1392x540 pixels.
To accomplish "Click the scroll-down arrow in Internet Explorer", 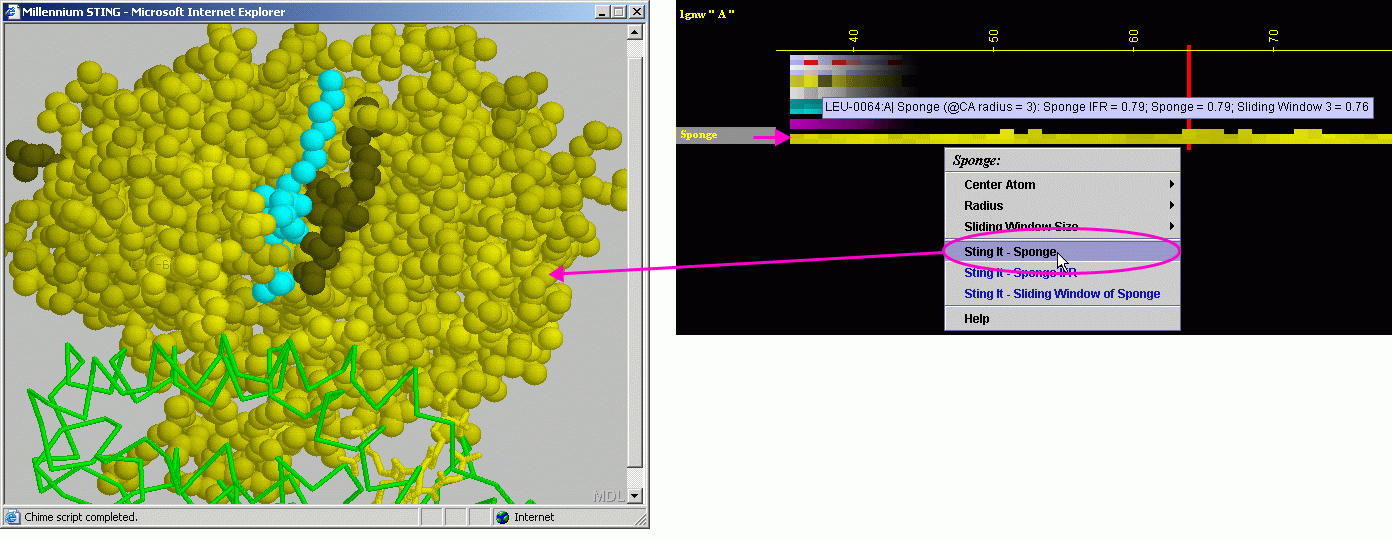I will click(x=634, y=496).
